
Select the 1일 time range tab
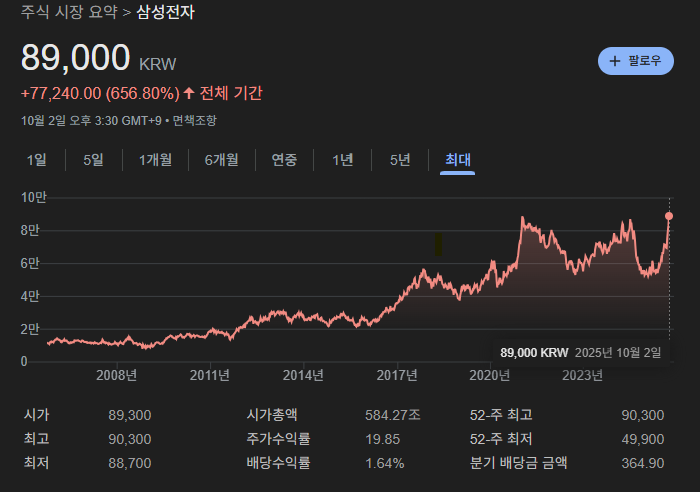(37, 160)
